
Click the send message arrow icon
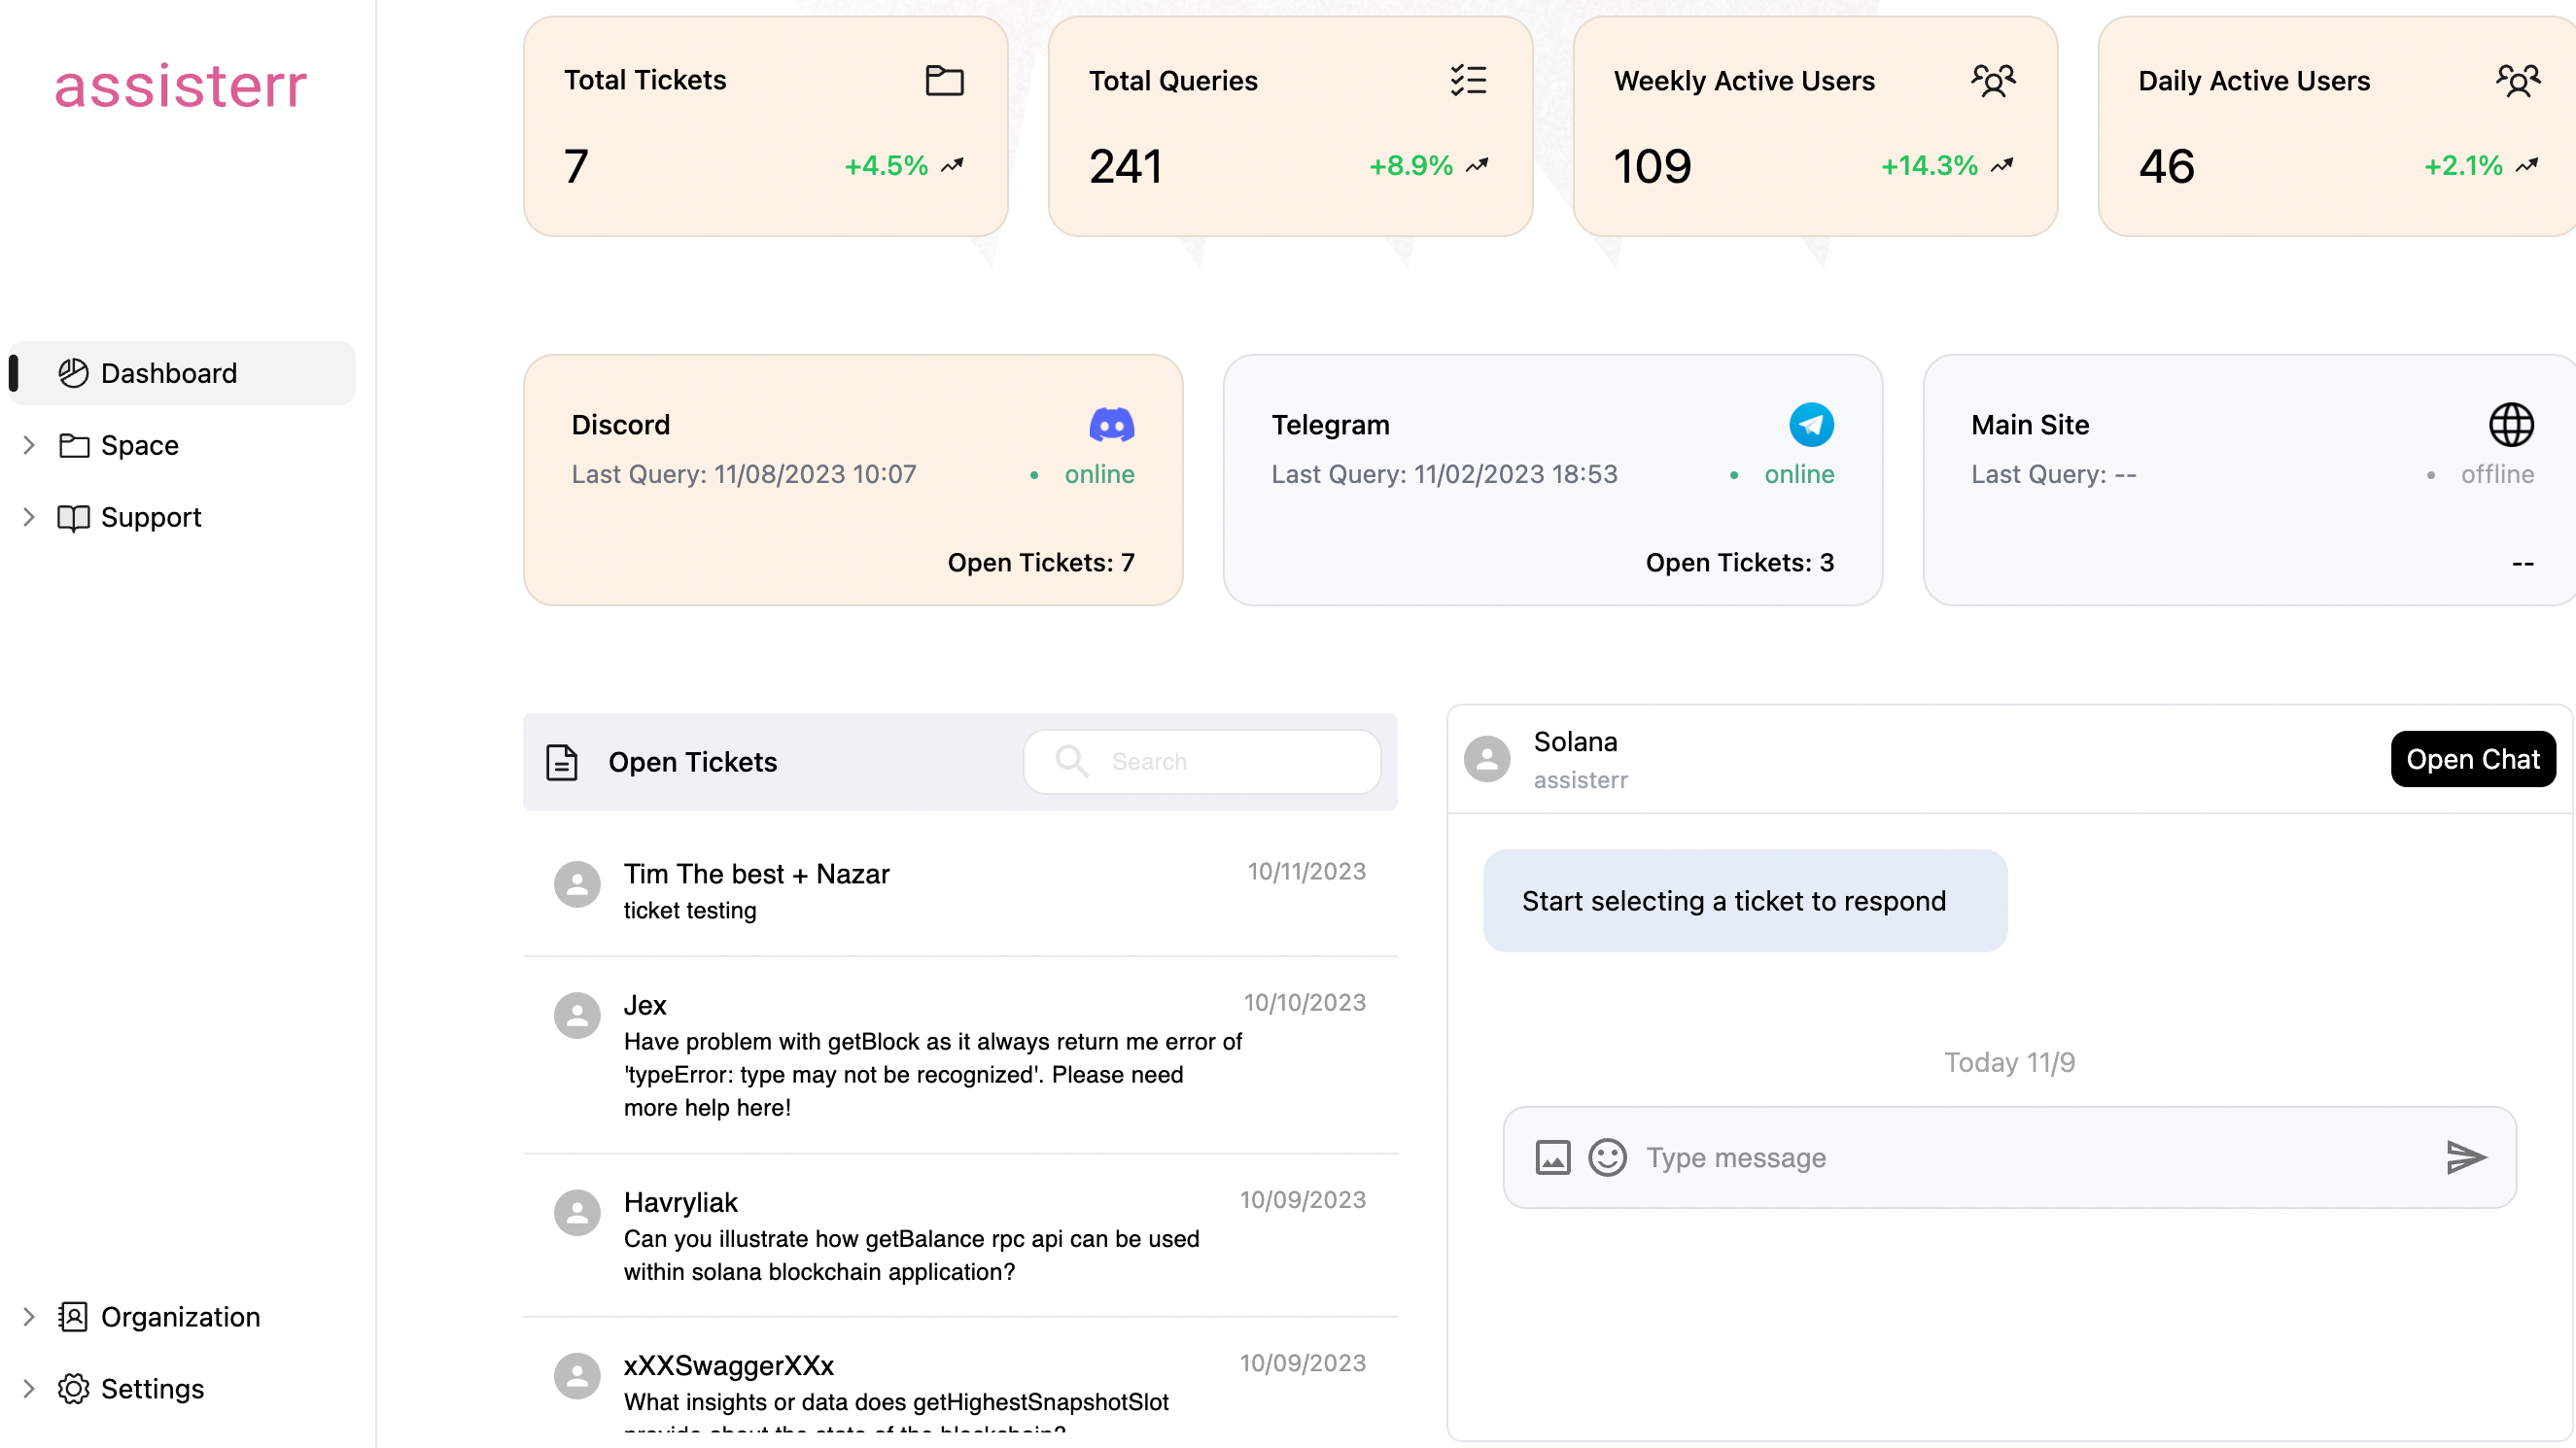2465,1157
